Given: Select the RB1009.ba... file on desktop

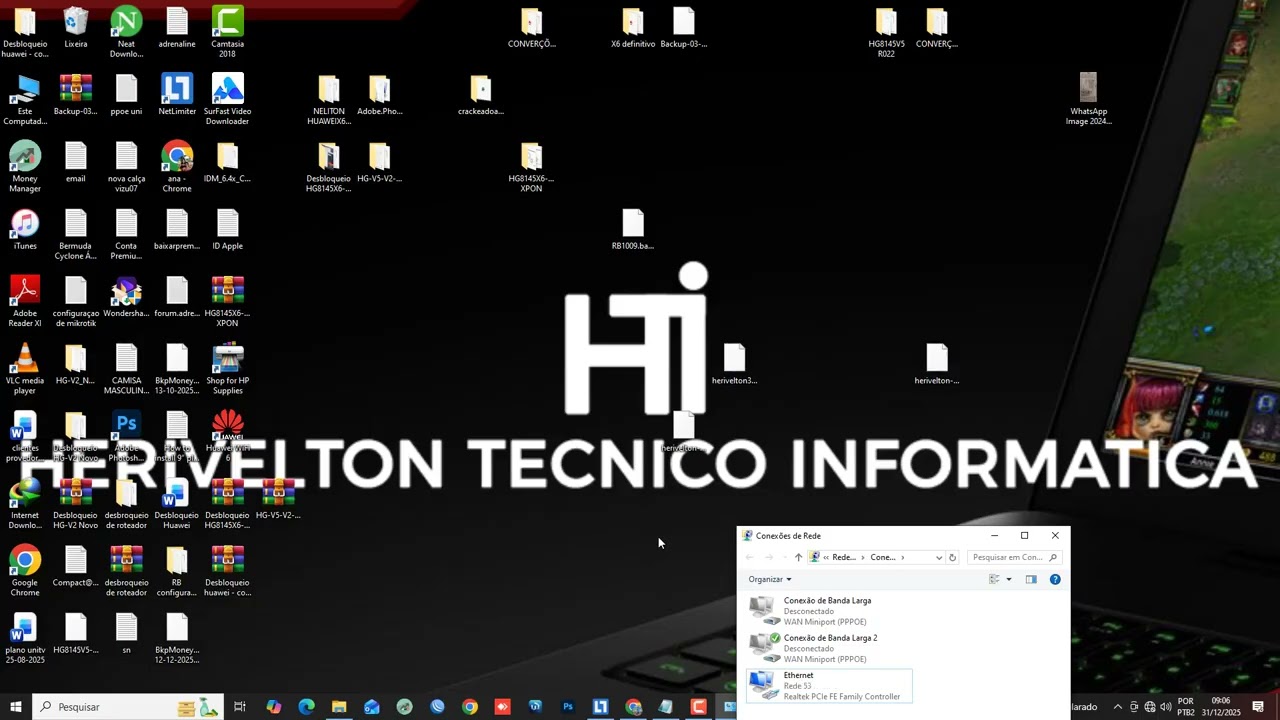Looking at the screenshot, I should (x=633, y=229).
